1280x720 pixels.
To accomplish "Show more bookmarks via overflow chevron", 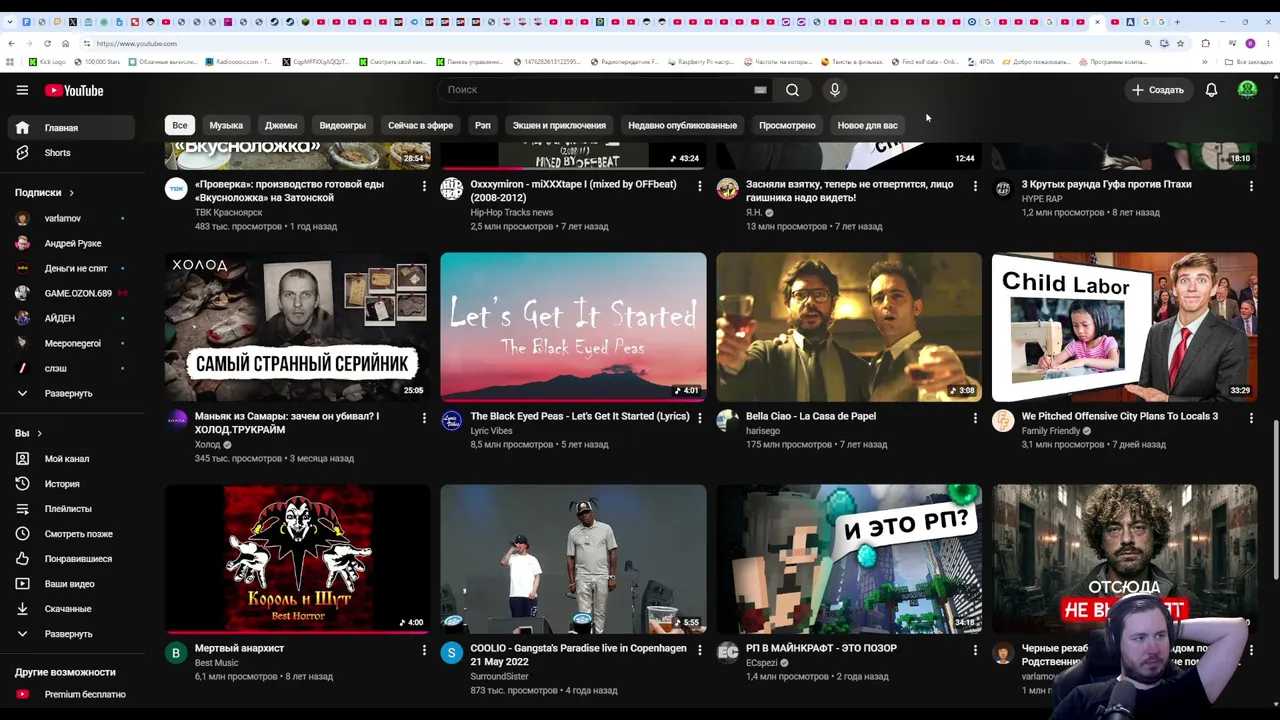I will 1205,62.
